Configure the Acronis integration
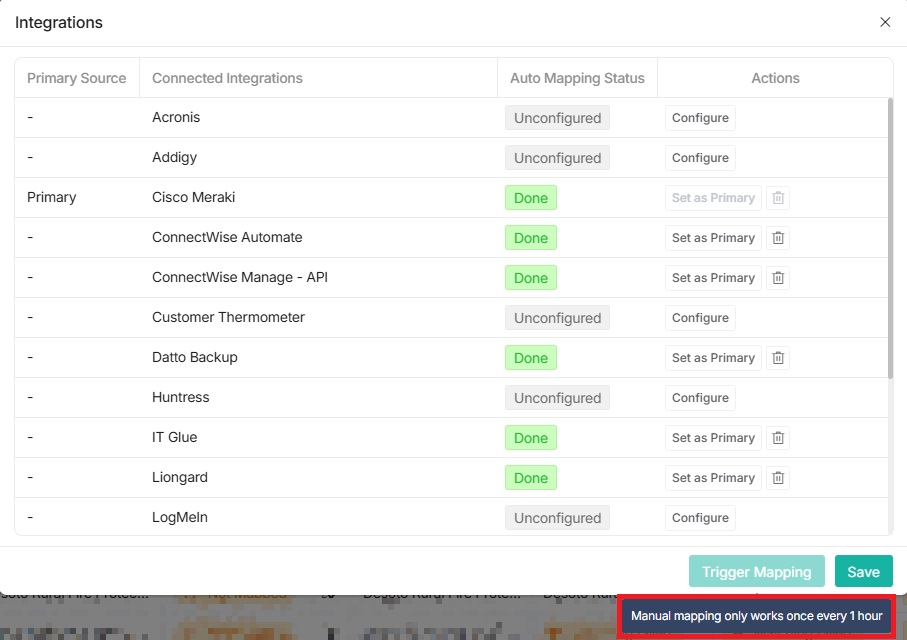The image size is (907, 640). pyautogui.click(x=699, y=118)
